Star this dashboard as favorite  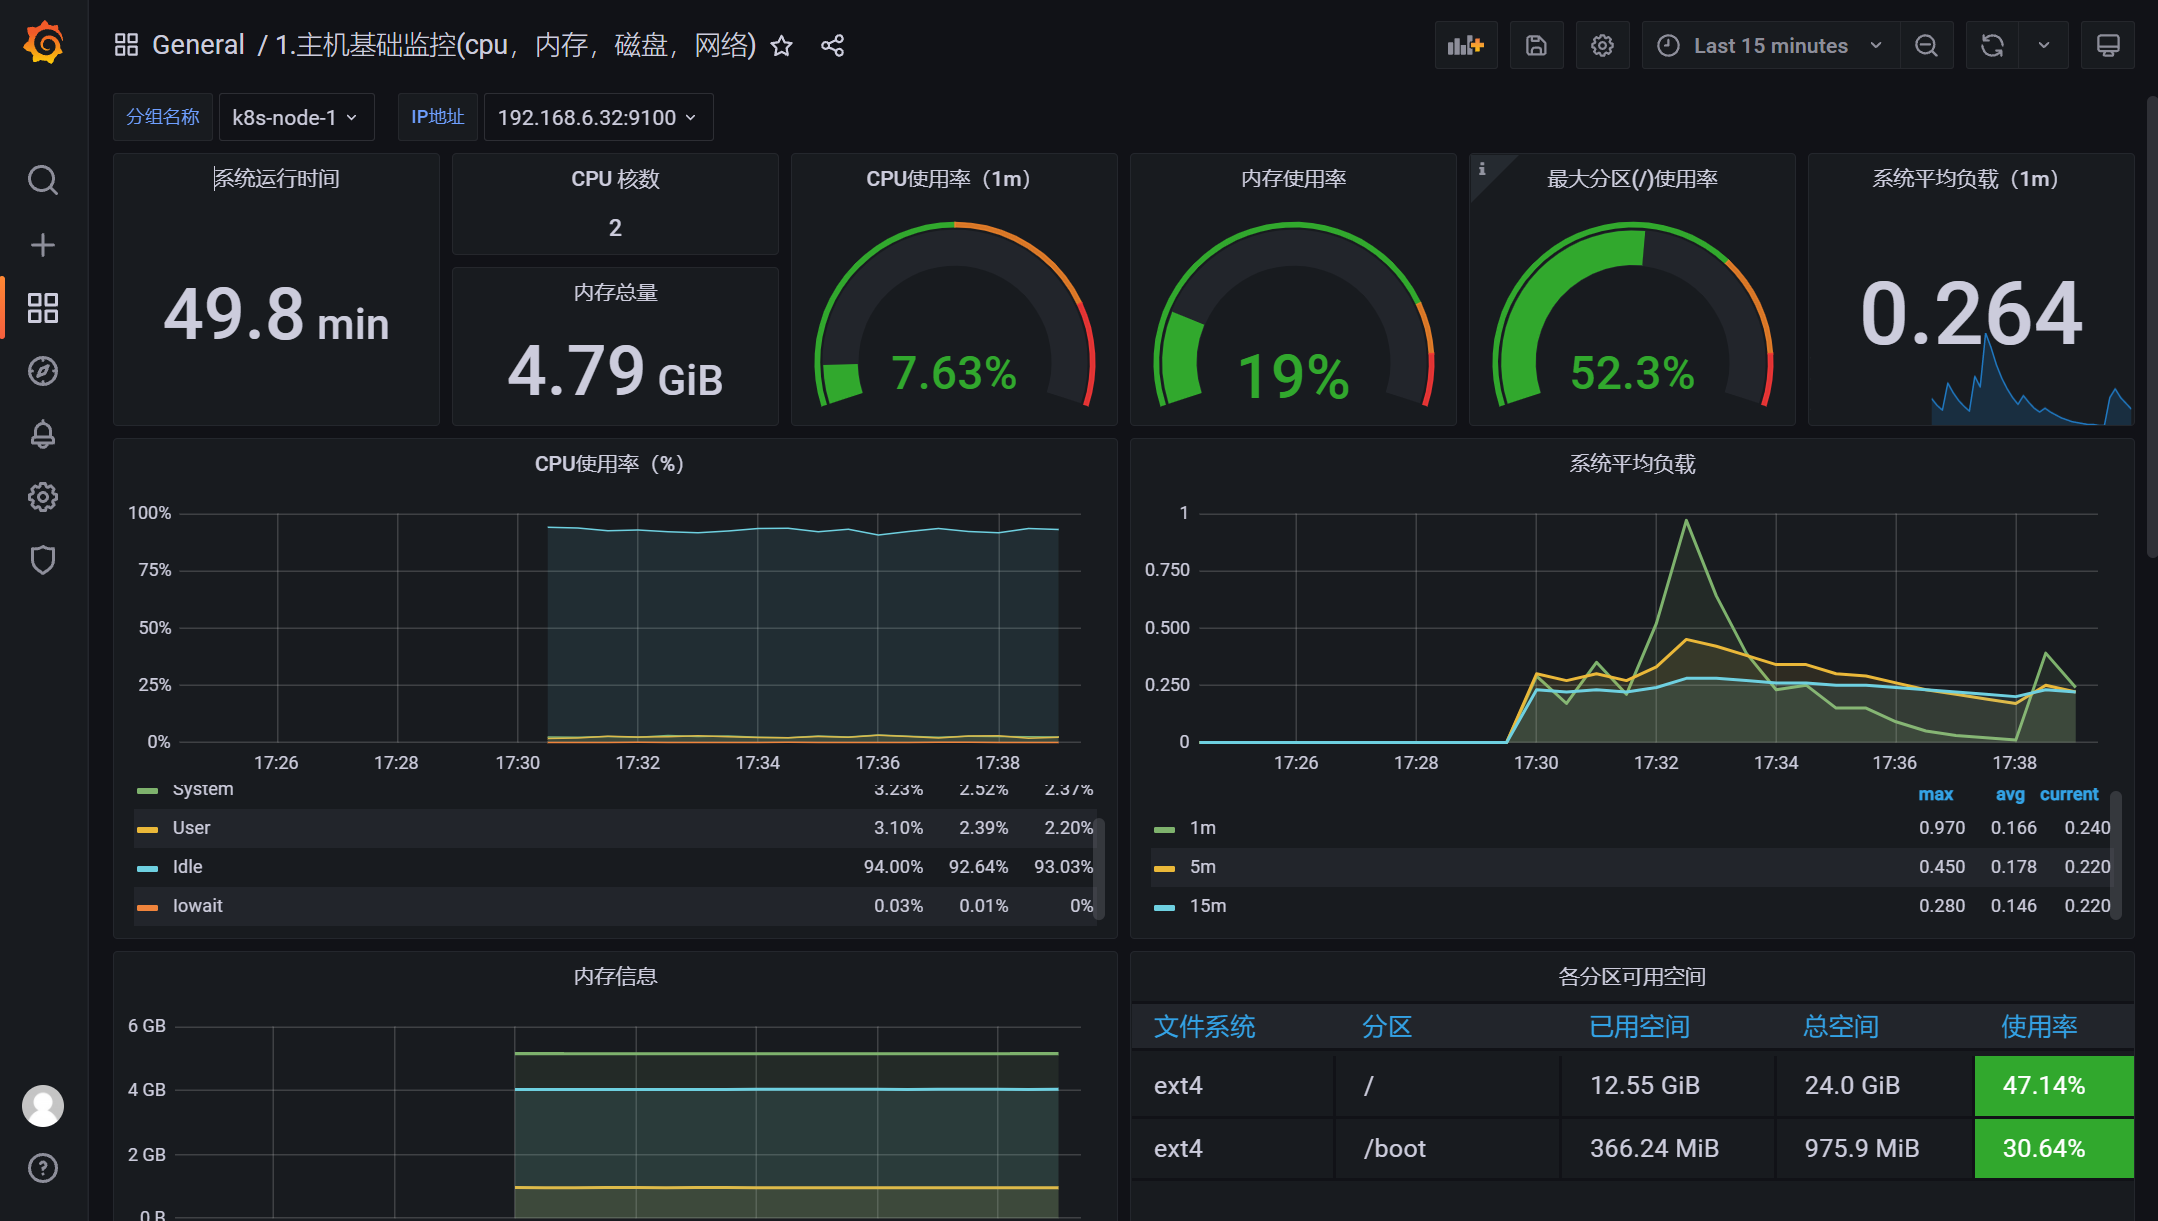pos(782,46)
